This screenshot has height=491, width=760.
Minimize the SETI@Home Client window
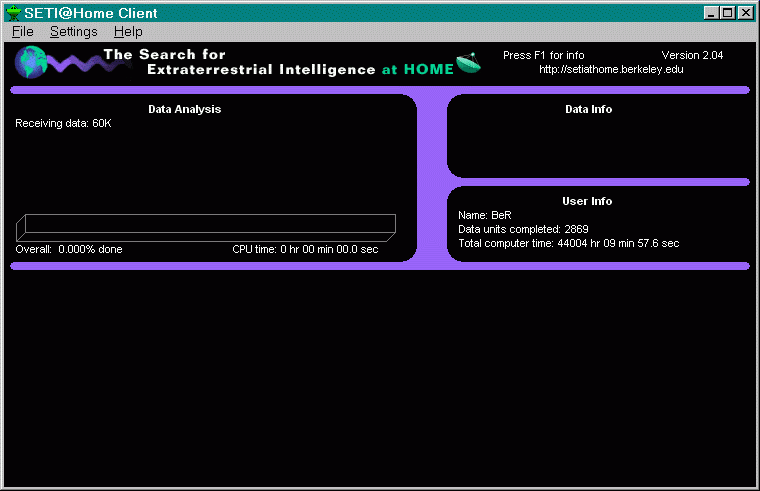click(x=711, y=13)
